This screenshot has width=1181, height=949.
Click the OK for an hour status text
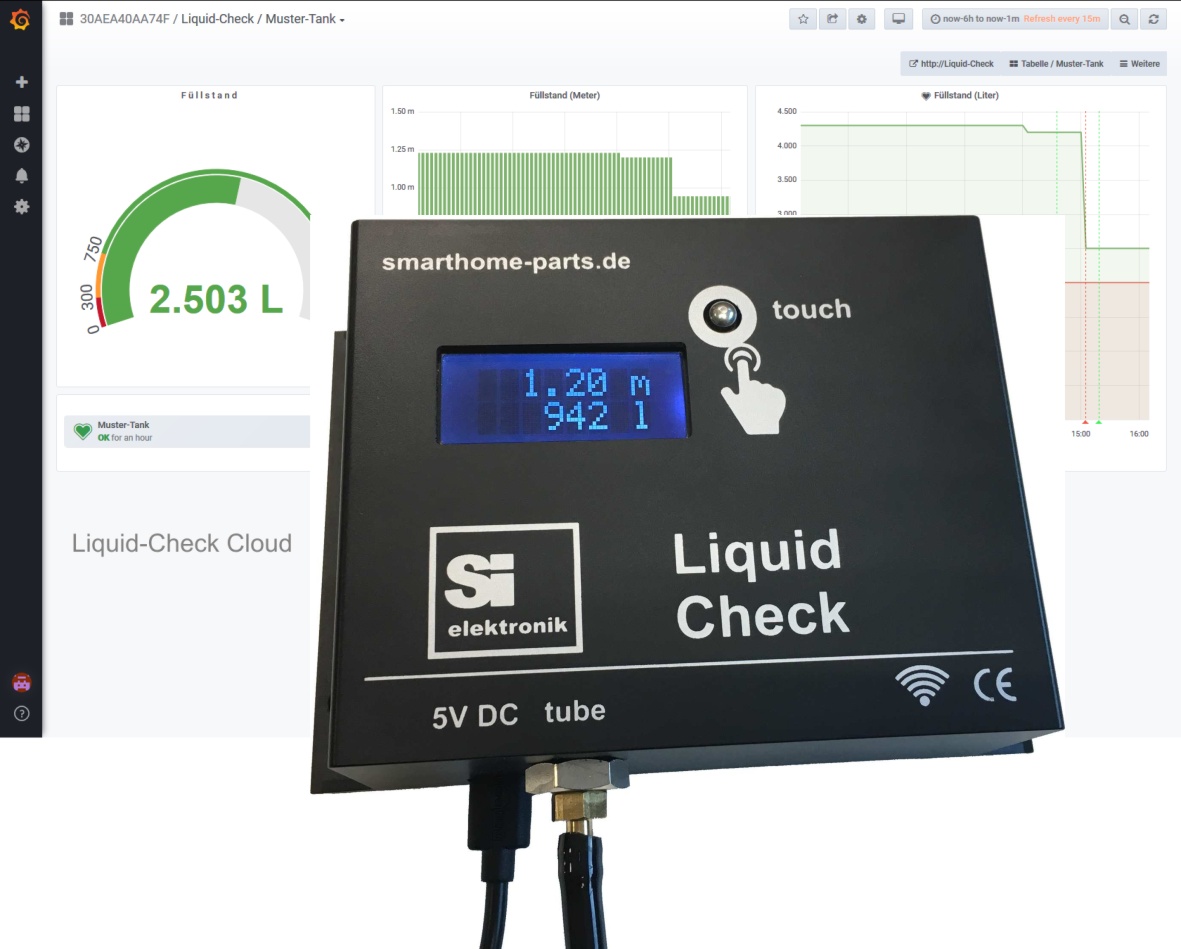[125, 438]
